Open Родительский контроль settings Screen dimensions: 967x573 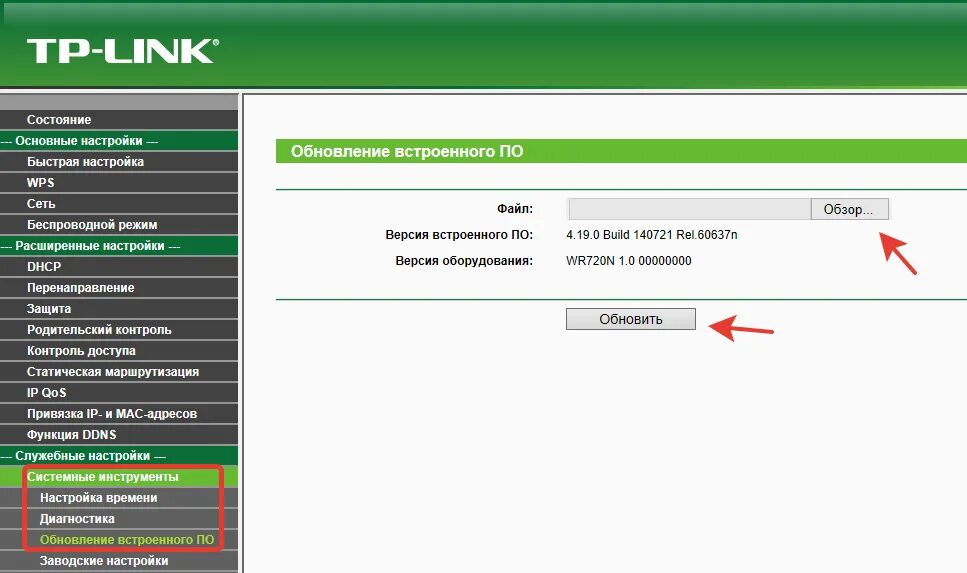tap(119, 329)
